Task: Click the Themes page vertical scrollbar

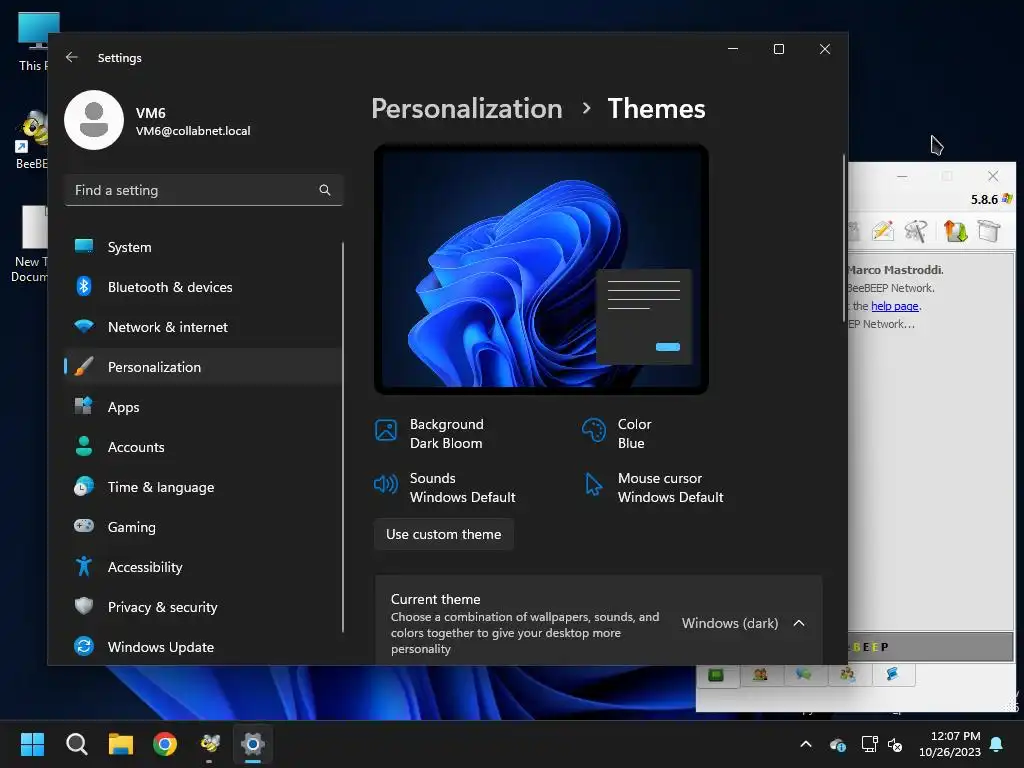Action: 844,238
